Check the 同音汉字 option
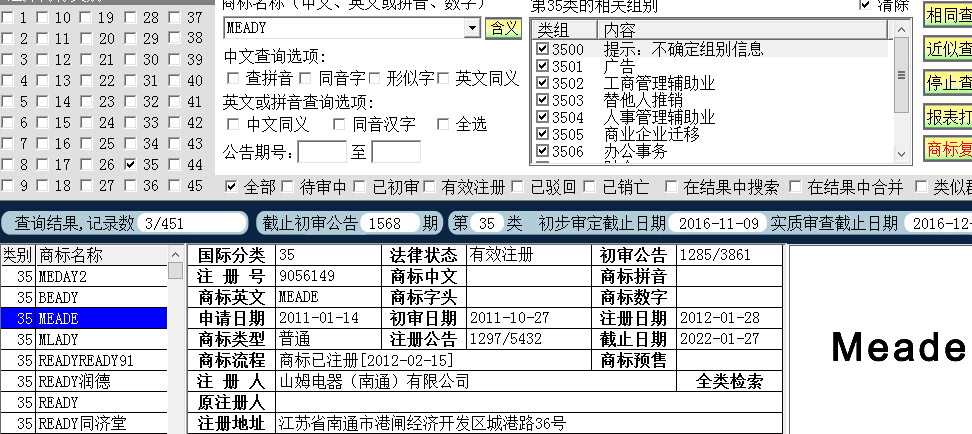 (x=338, y=125)
